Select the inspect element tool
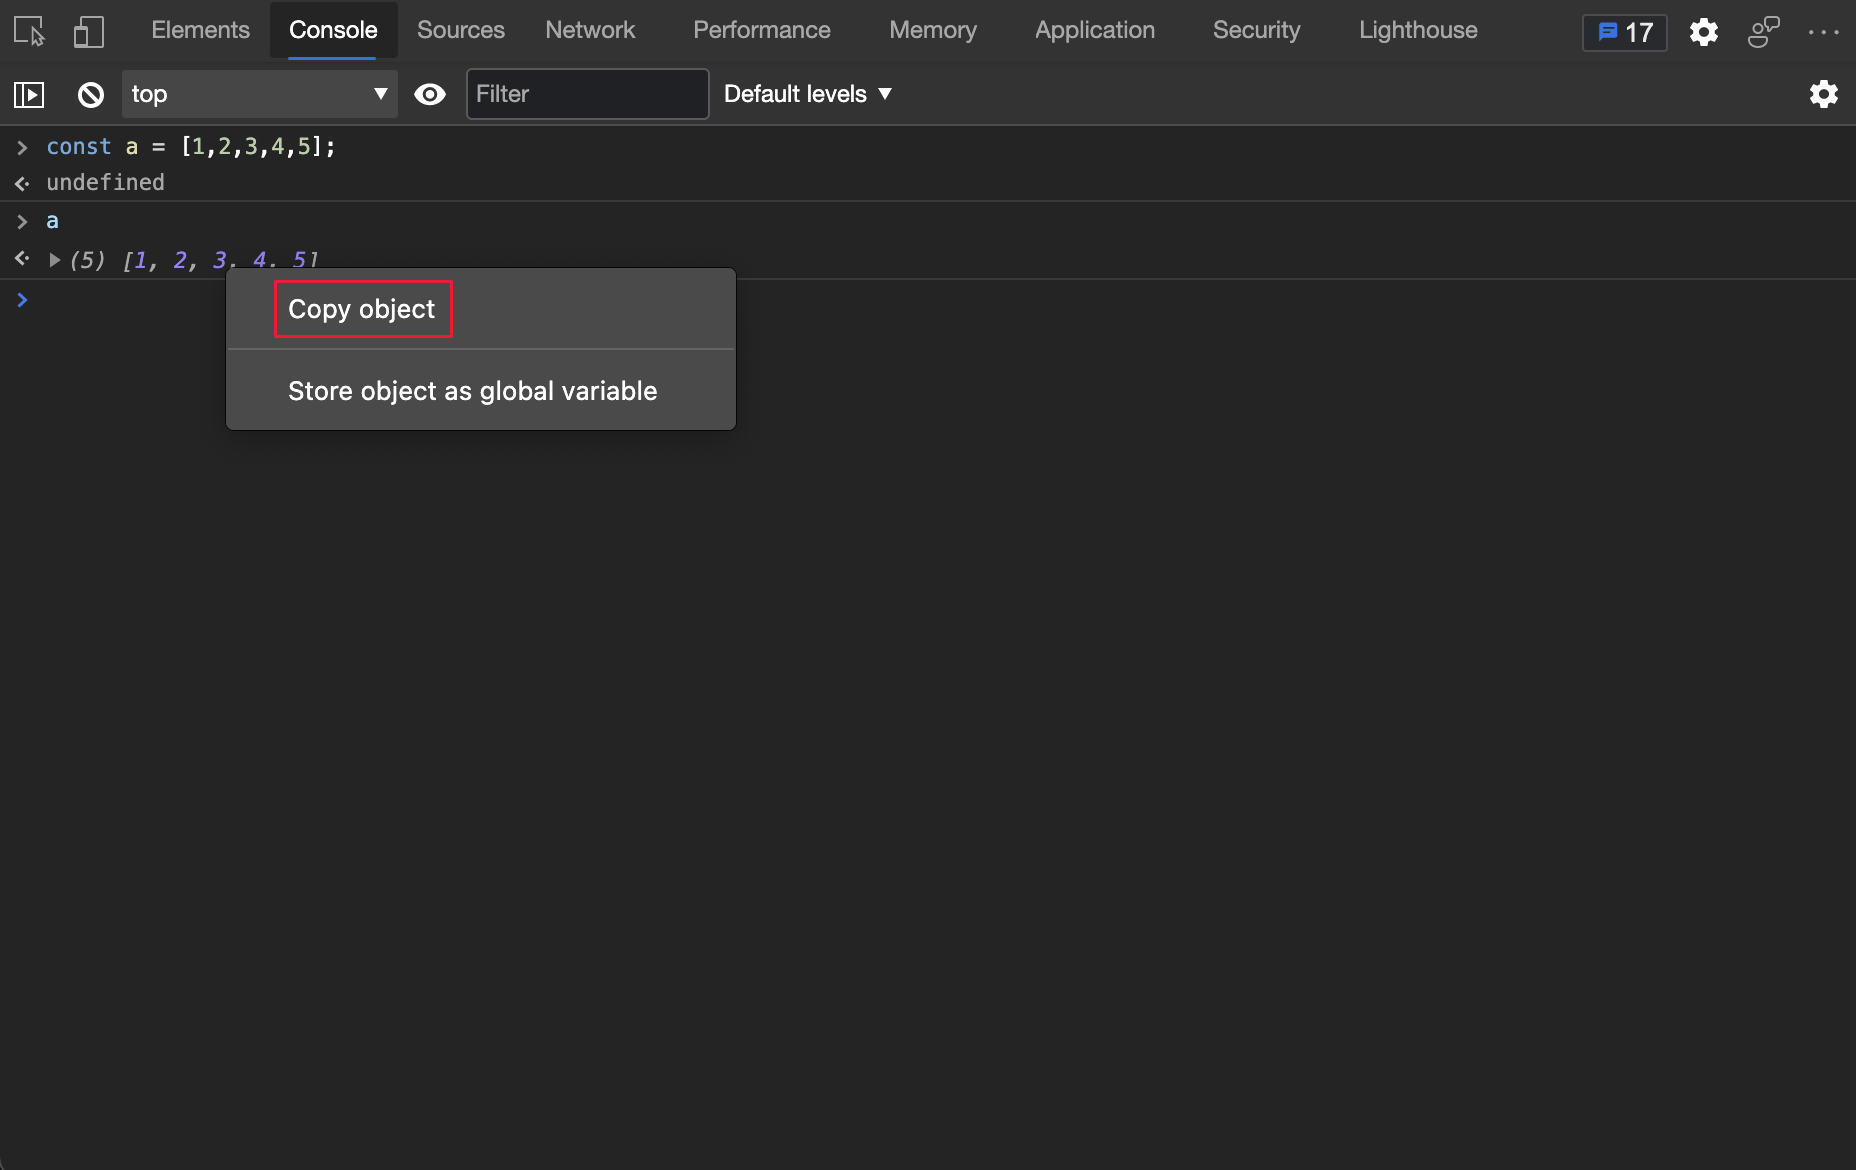Viewport: 1856px width, 1170px height. pyautogui.click(x=27, y=31)
